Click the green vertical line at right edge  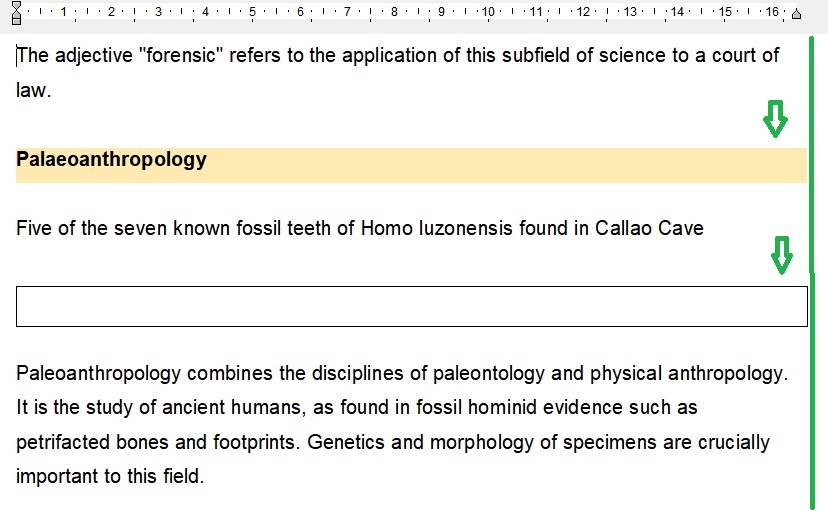[x=811, y=270]
